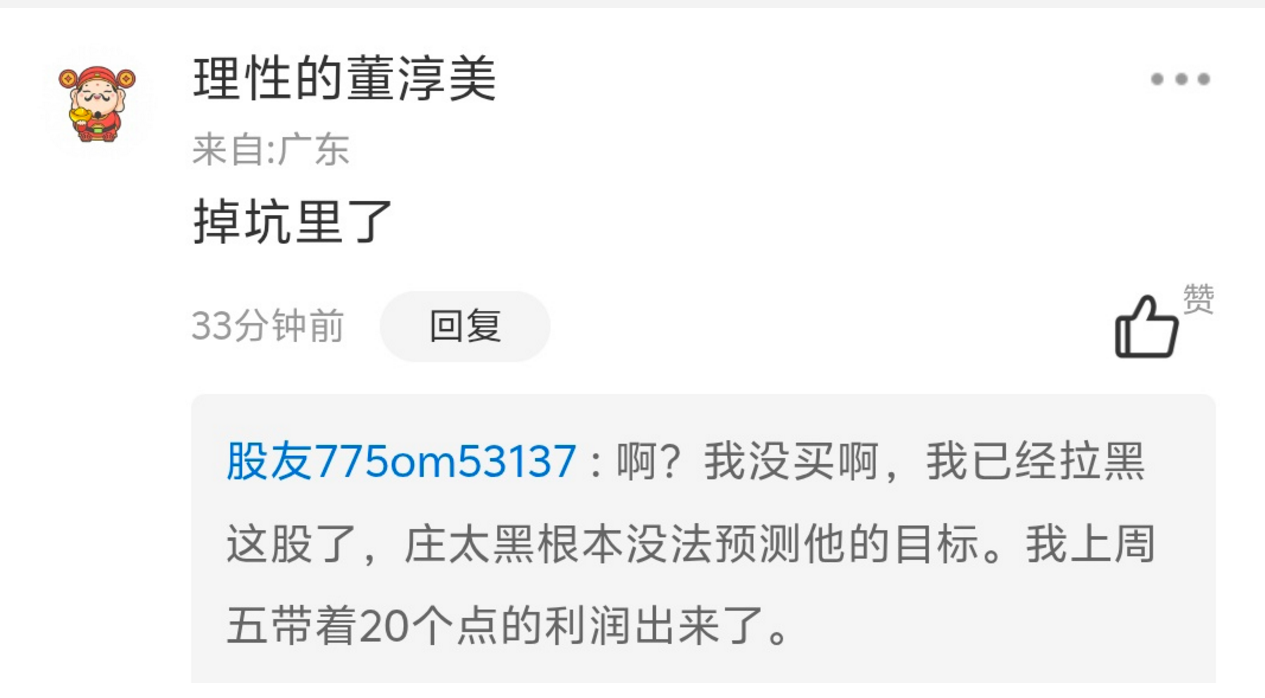The width and height of the screenshot is (1265, 698).
Task: Click the quoted text 啊？我没买啊
Action: (747, 463)
